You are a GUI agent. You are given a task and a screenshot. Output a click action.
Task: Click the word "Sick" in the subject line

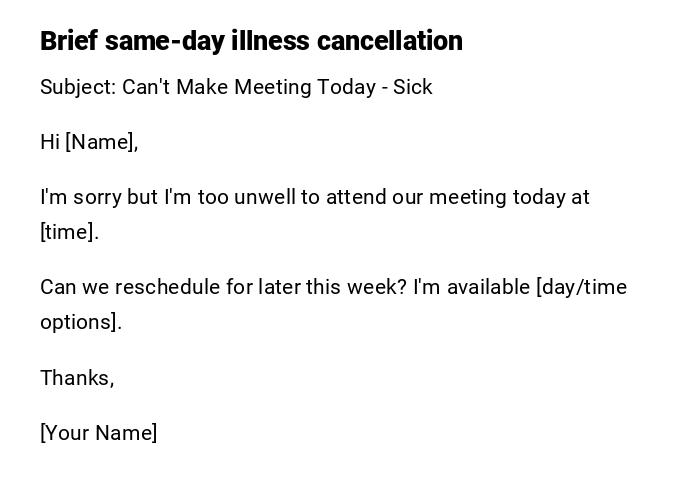[x=412, y=87]
